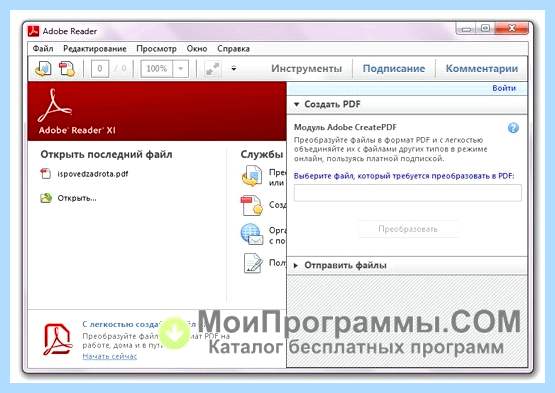
Task: Click the page number field showing 0
Action: click(100, 68)
